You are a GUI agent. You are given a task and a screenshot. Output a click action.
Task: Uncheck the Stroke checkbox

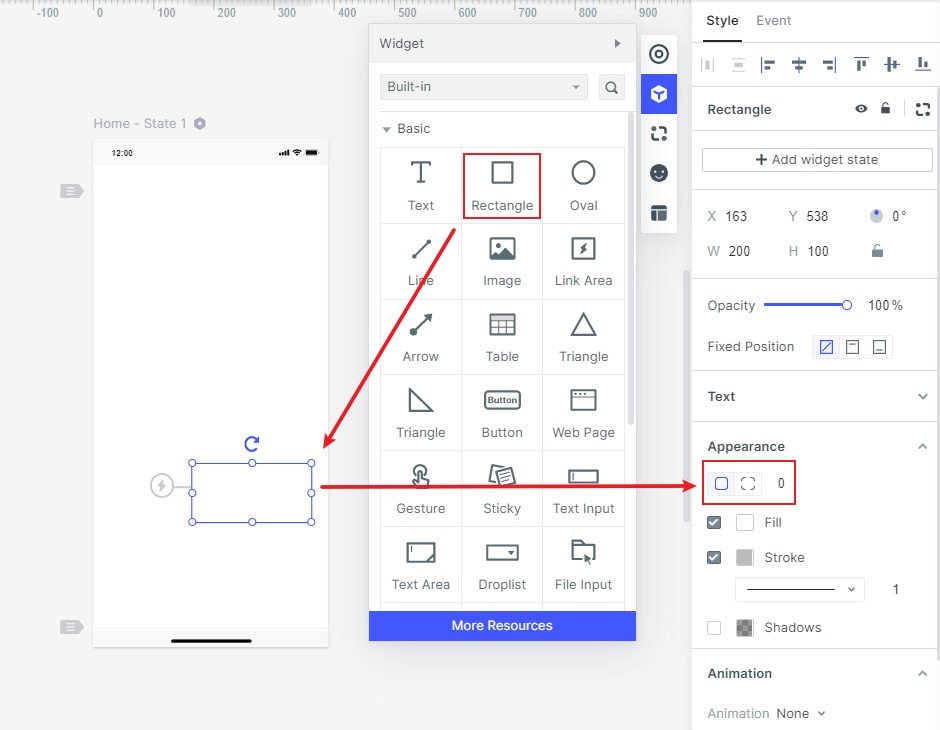tap(713, 557)
